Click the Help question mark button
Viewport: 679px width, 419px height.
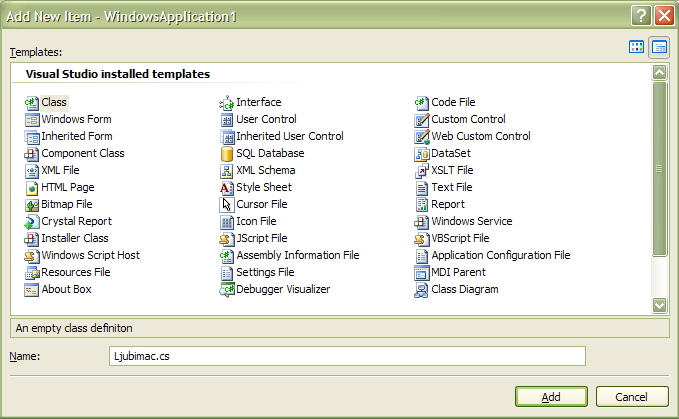tap(641, 15)
